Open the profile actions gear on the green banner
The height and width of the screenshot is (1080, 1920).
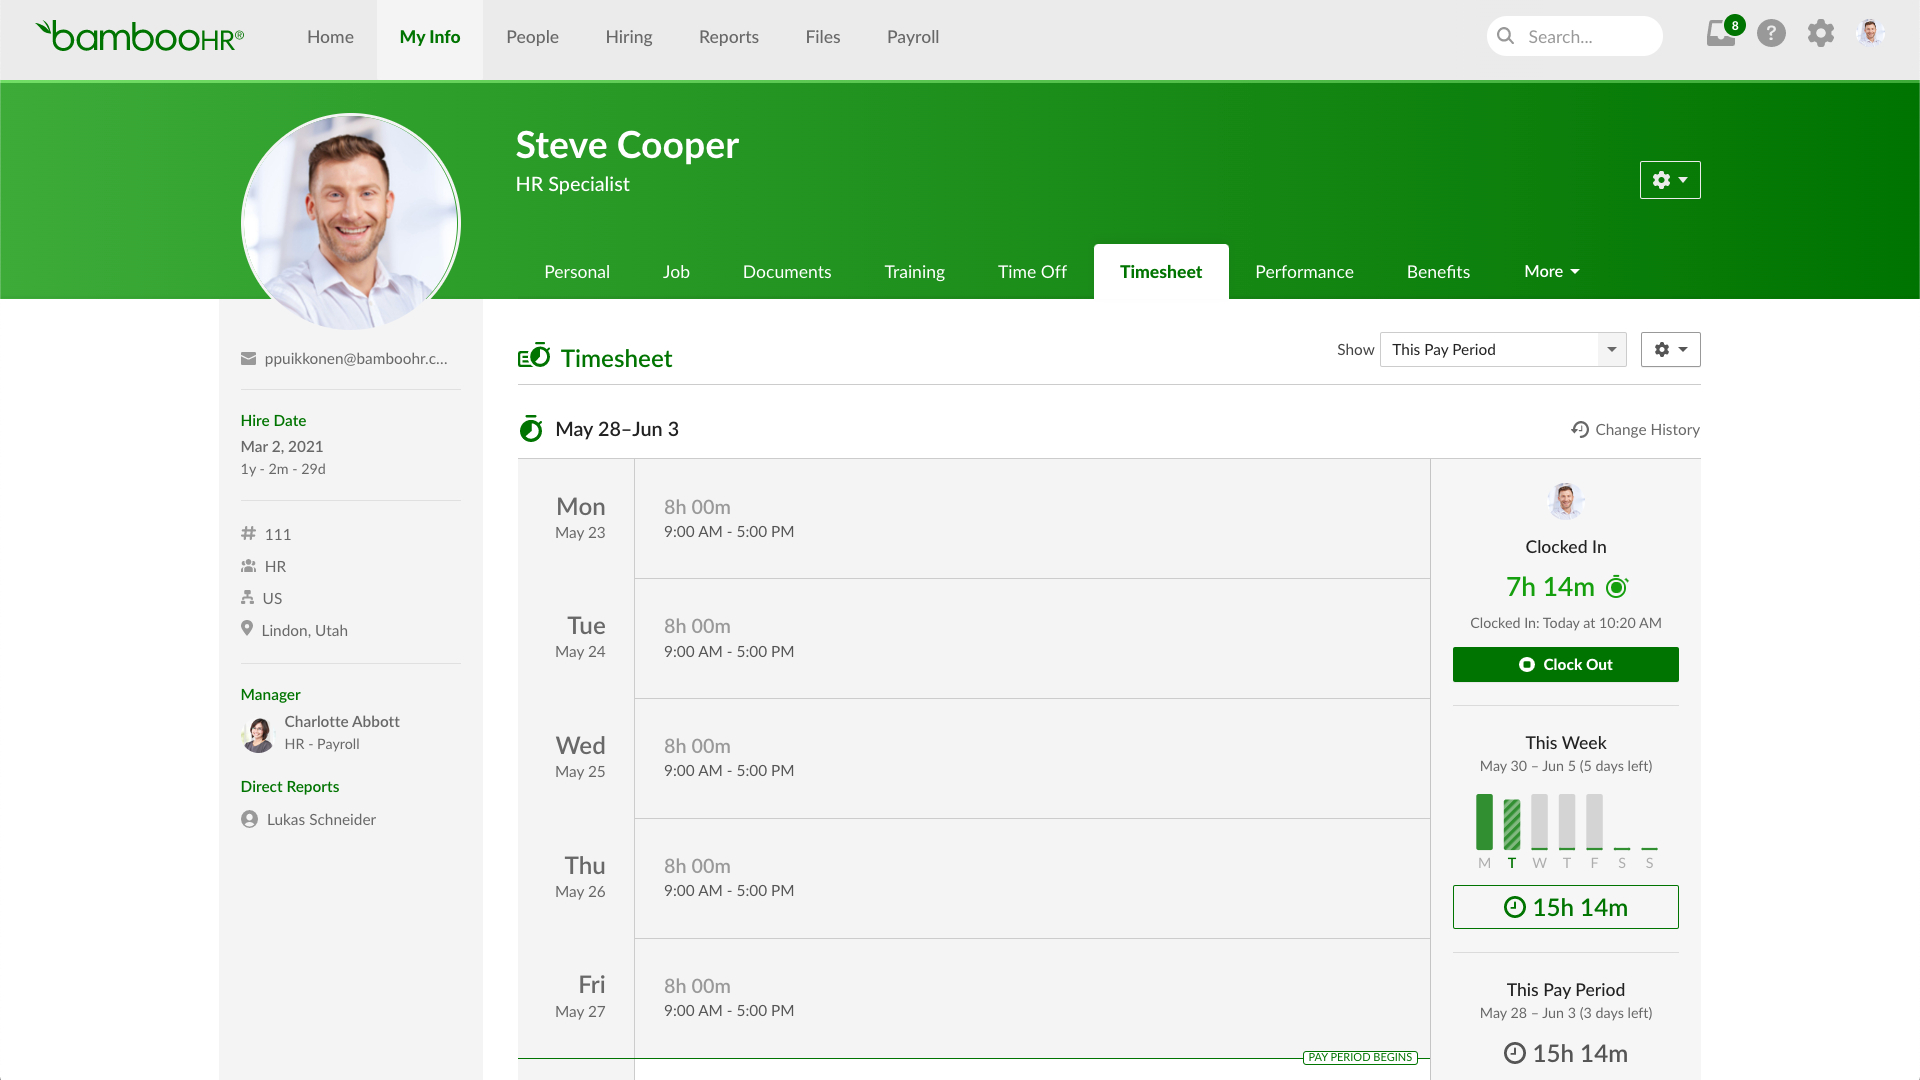pos(1669,180)
